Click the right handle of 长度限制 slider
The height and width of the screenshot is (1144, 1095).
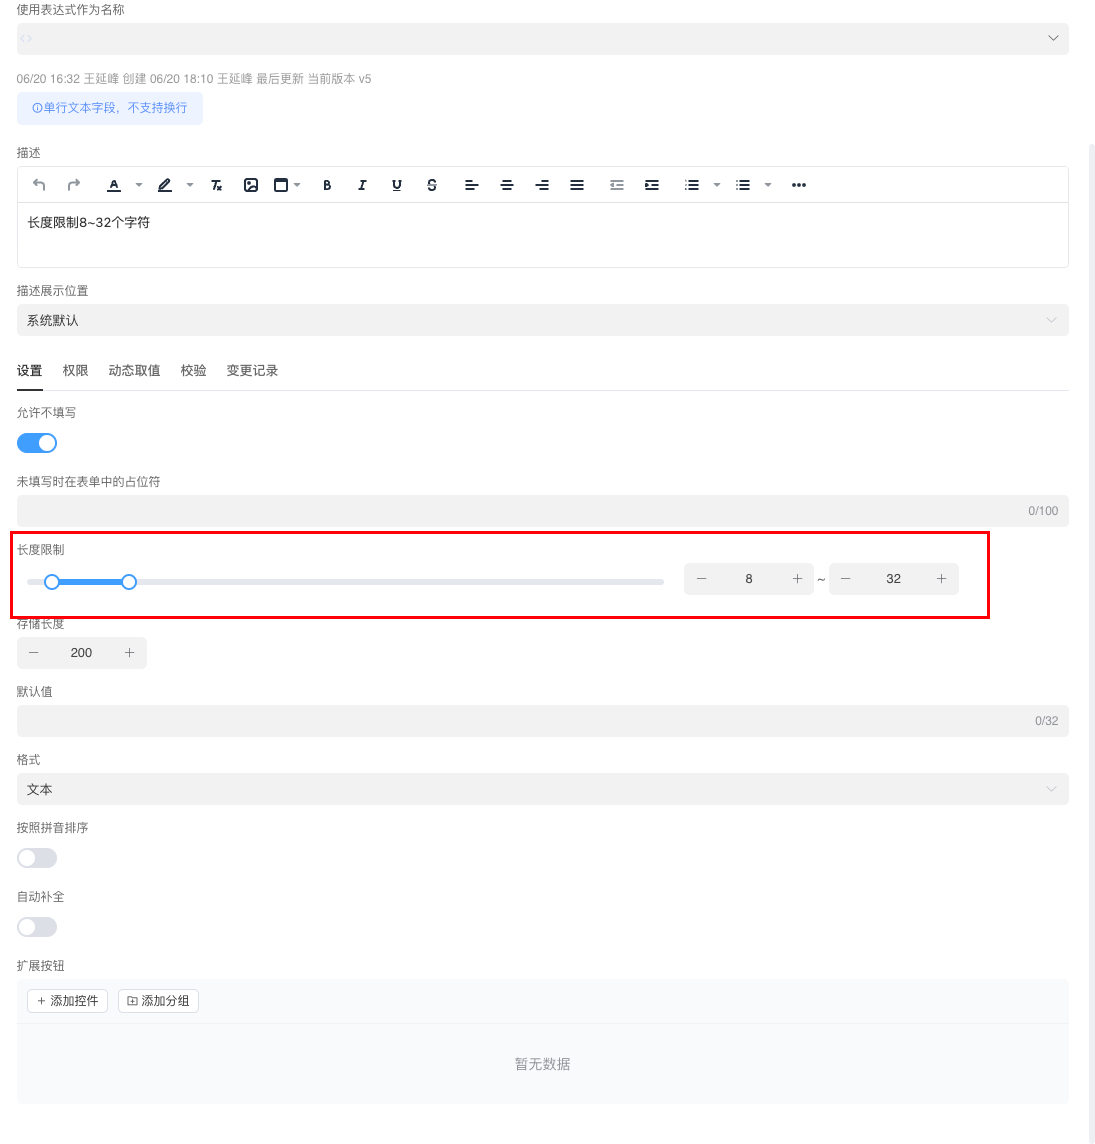point(129,582)
